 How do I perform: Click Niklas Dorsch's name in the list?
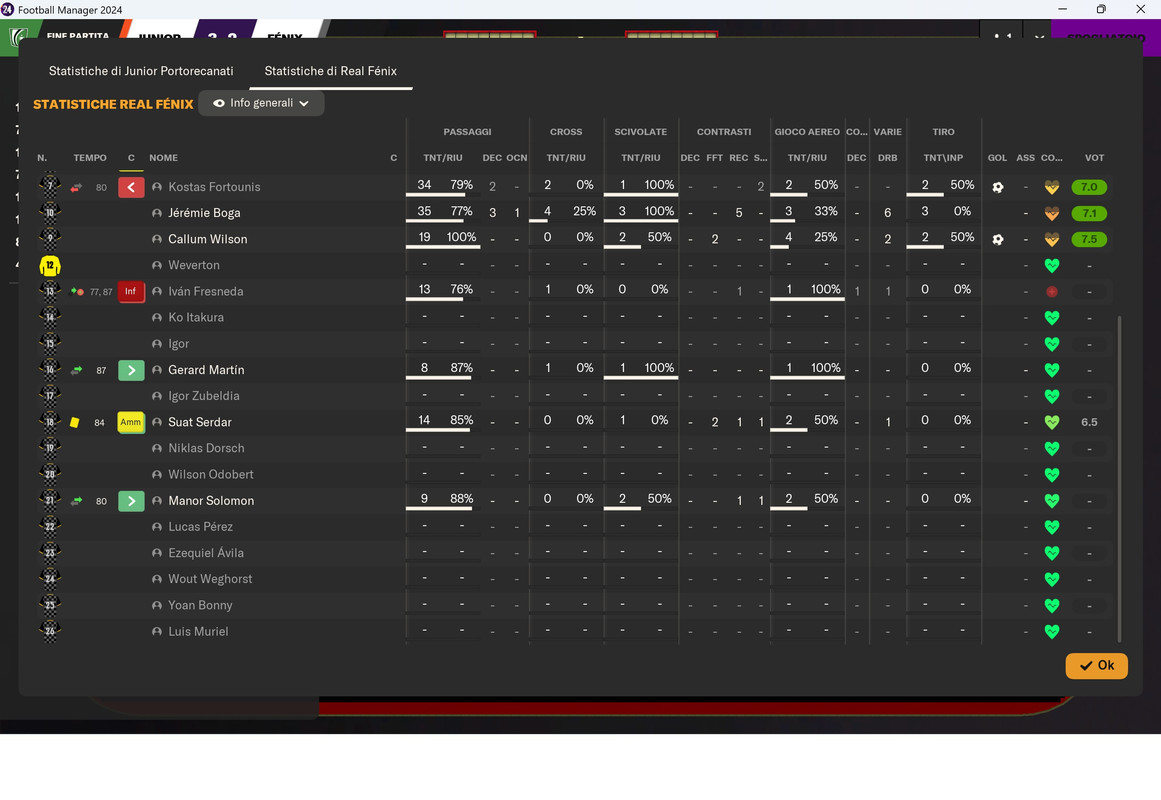(x=207, y=448)
